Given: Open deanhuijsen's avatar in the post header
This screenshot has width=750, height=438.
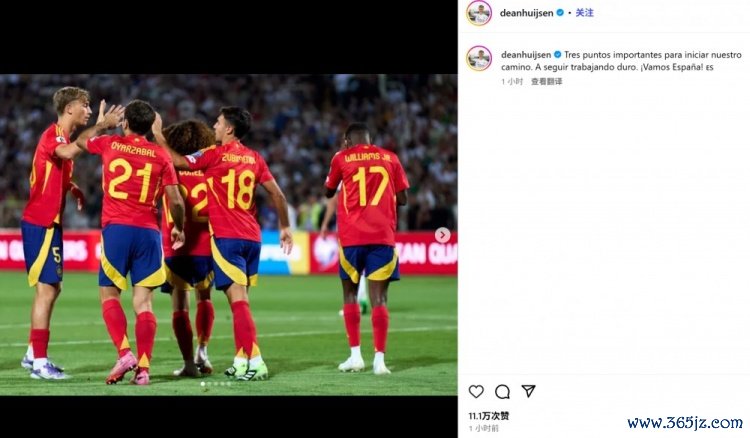Looking at the screenshot, I should 479,13.
